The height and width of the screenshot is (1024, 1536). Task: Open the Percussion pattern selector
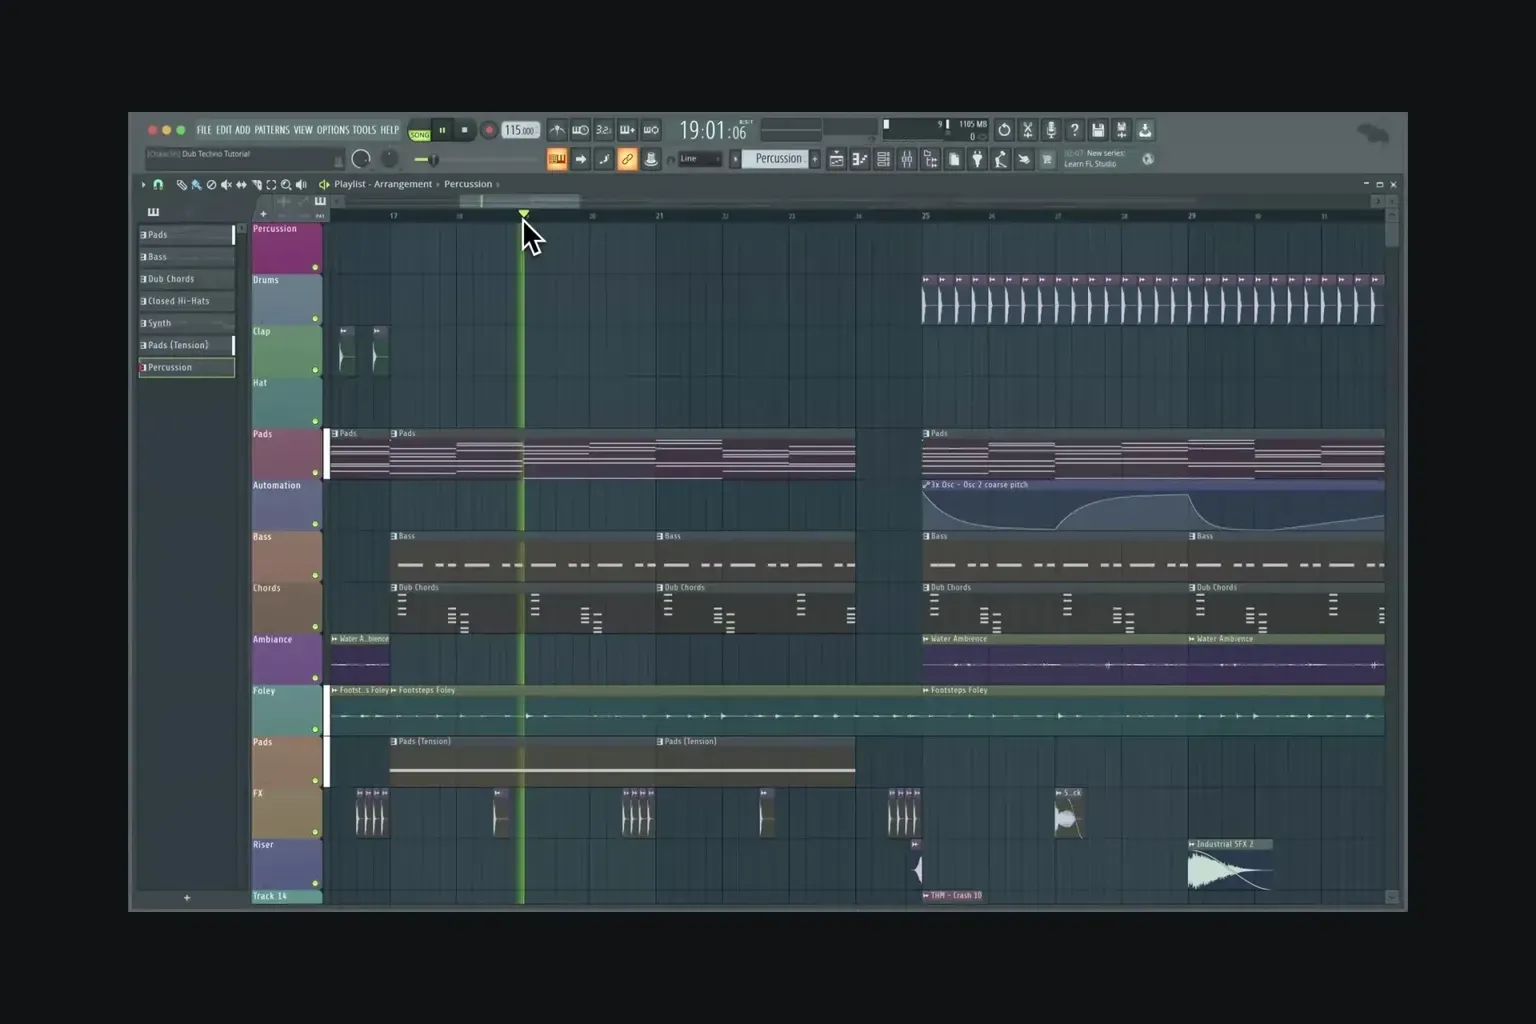tap(775, 159)
